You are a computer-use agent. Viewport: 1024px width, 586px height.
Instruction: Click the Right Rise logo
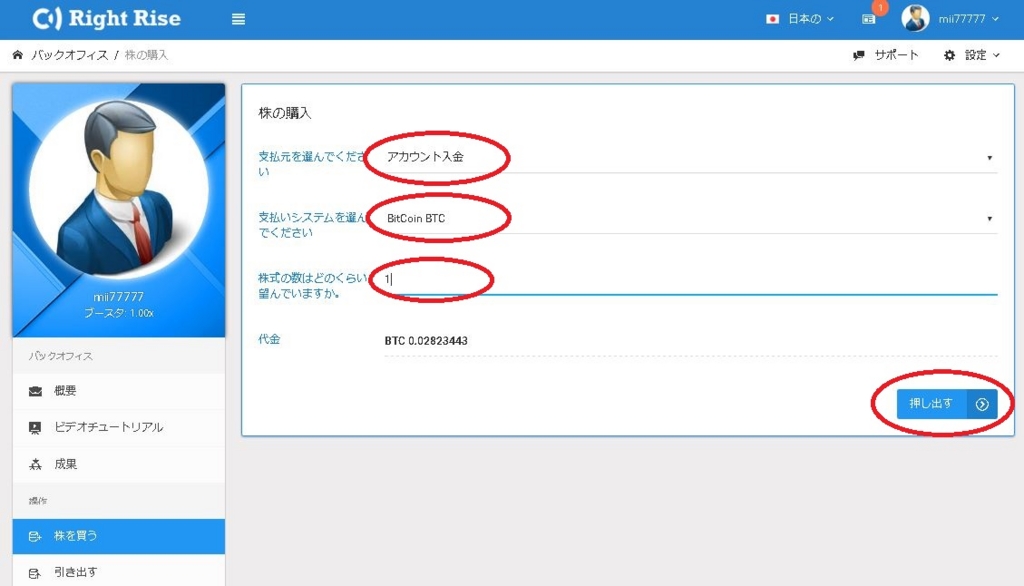pos(106,19)
